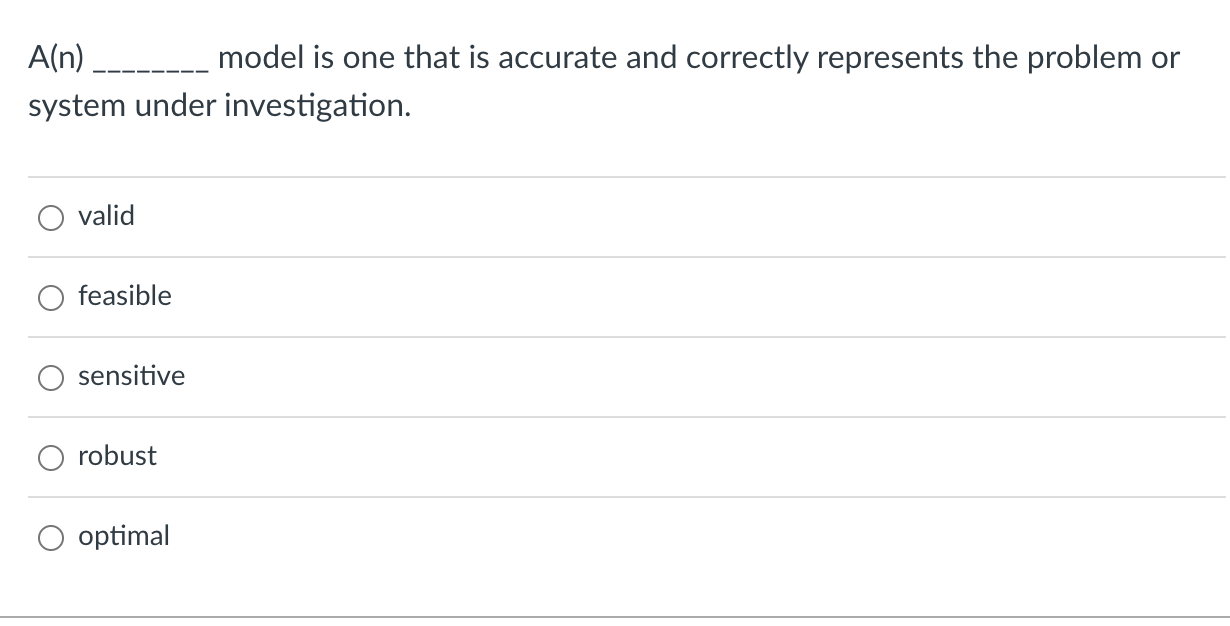Click the 'sensitive' answer label text
The width and height of the screenshot is (1230, 626).
(131, 376)
